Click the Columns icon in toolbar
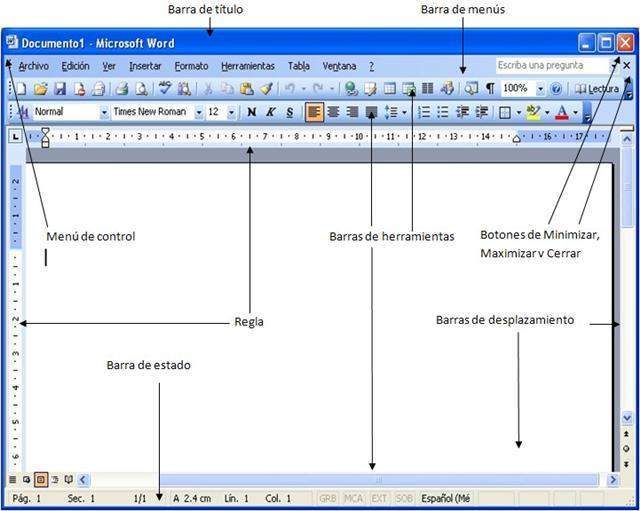Image resolution: width=640 pixels, height=511 pixels. tap(427, 89)
